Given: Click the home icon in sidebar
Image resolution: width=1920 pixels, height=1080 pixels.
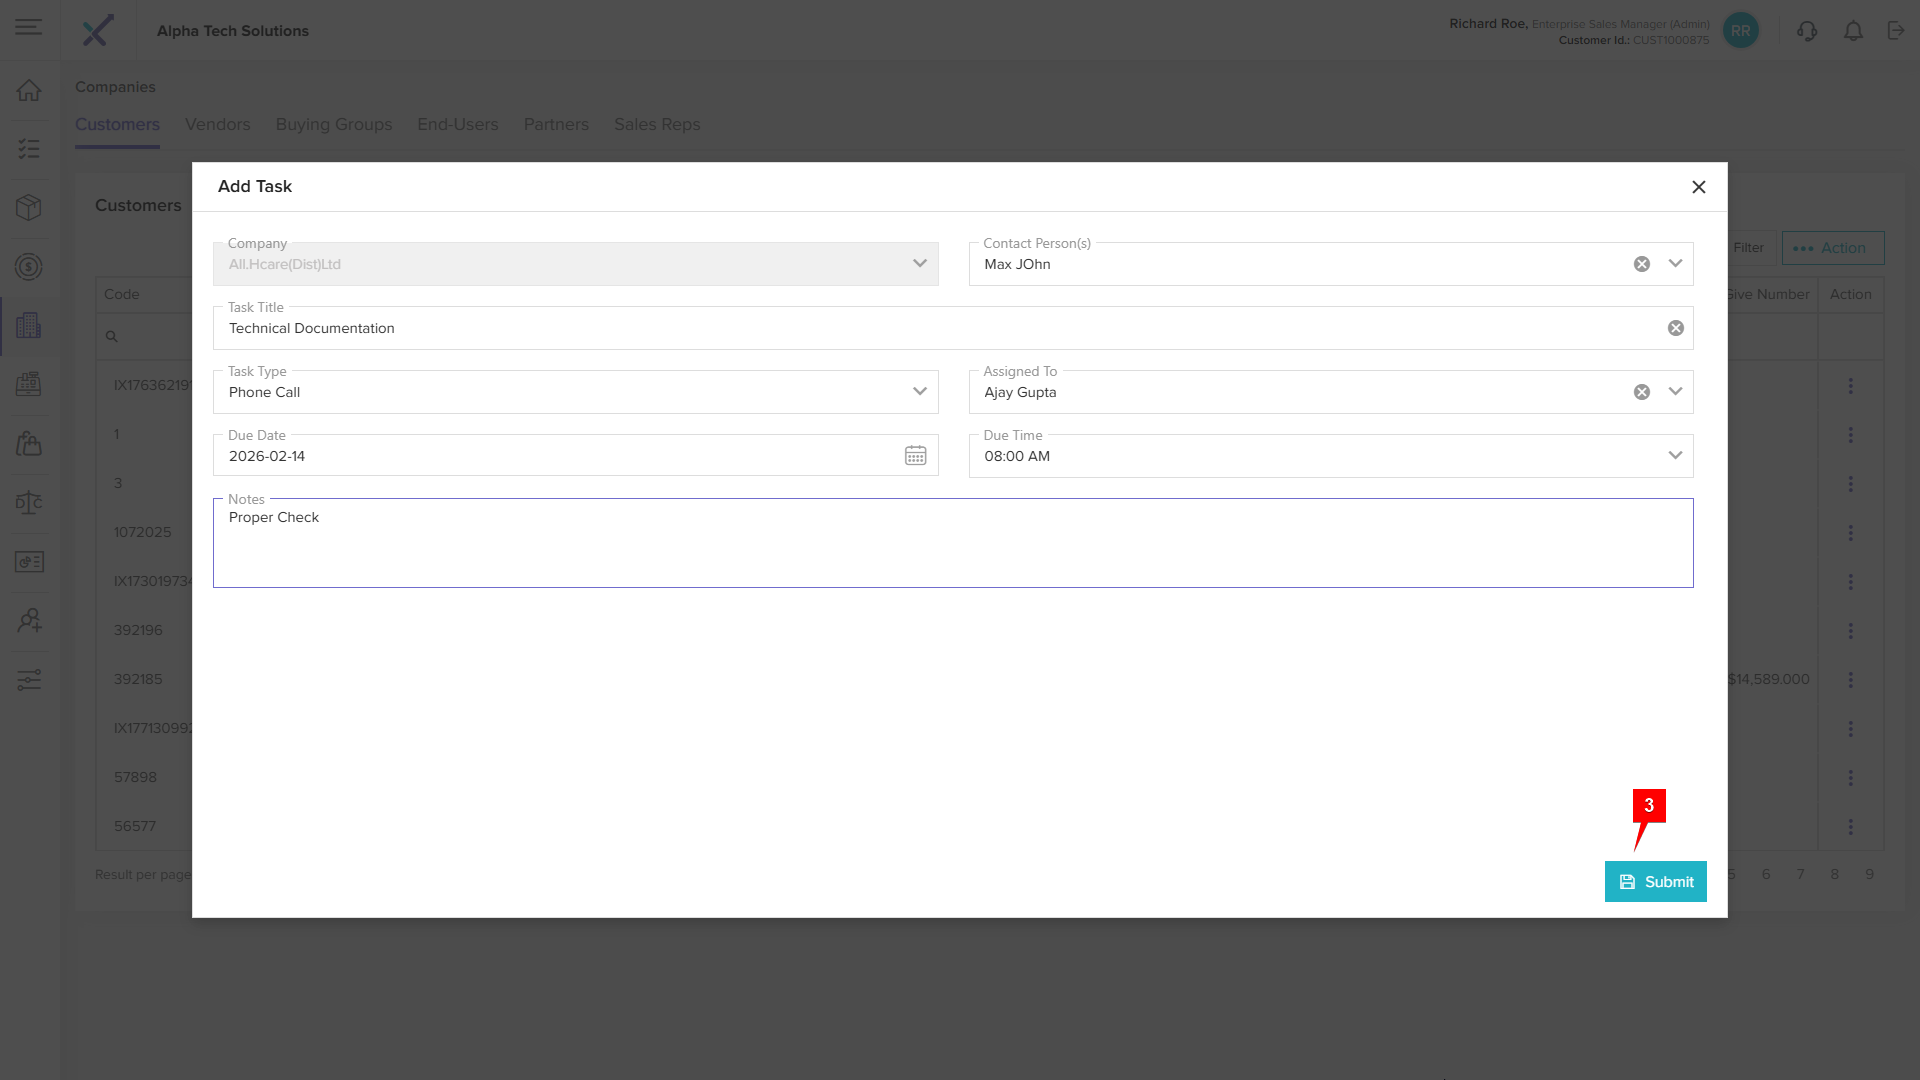Looking at the screenshot, I should click(29, 90).
